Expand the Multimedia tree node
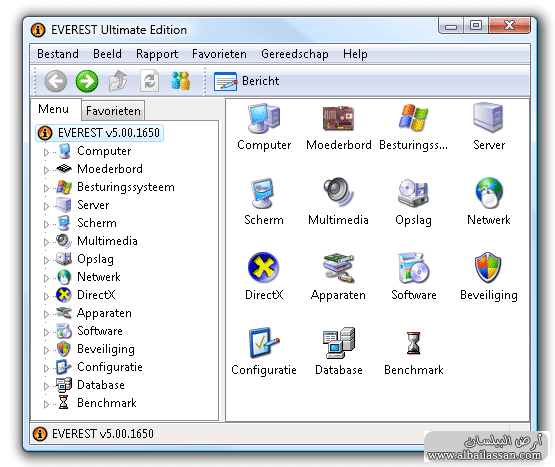555x467 pixels. pyautogui.click(x=46, y=242)
